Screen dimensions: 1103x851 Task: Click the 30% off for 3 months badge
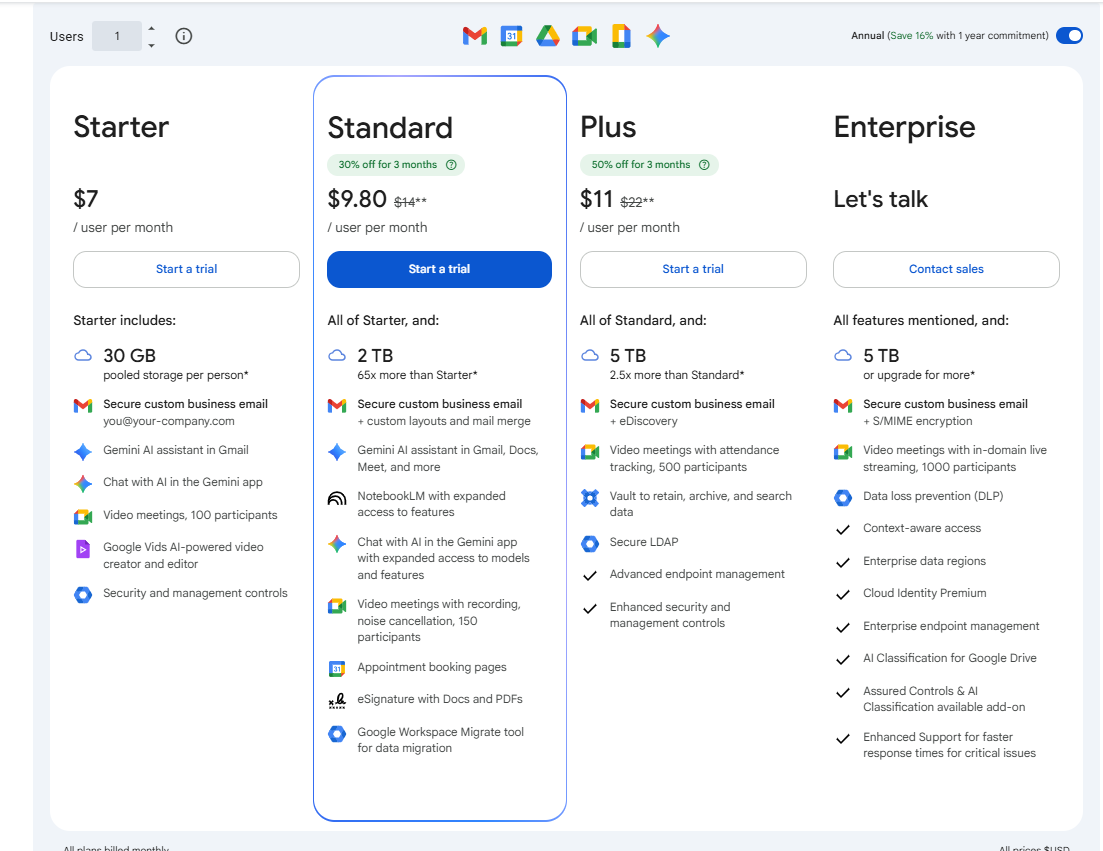[396, 165]
